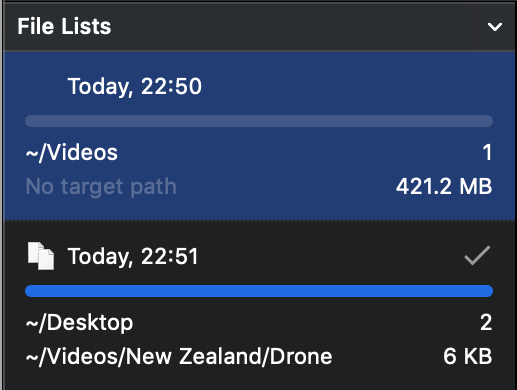
Task: Click the file count 2 of ~/Desktop
Action: 486,322
